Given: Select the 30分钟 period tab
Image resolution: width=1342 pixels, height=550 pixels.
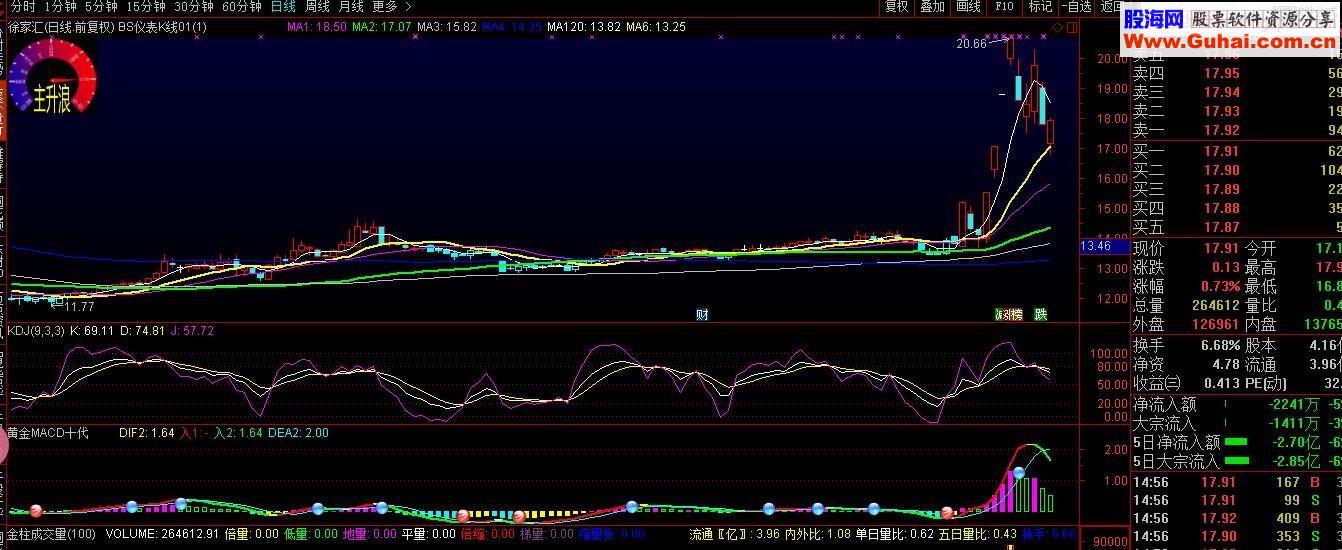Looking at the screenshot, I should click(x=194, y=6).
